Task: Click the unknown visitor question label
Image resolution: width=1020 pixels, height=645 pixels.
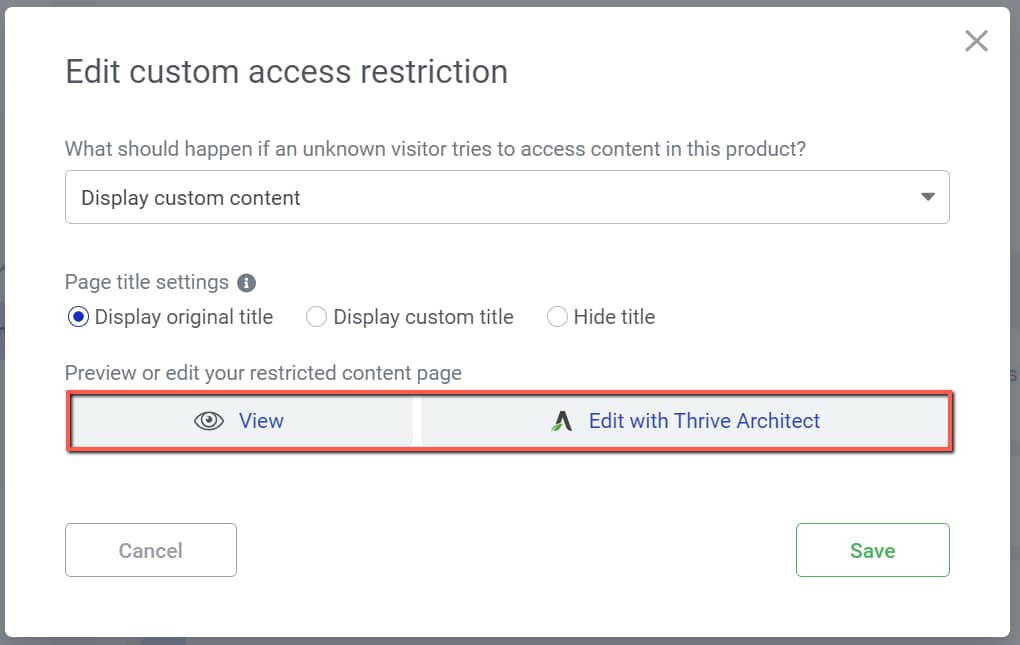Action: [x=435, y=149]
